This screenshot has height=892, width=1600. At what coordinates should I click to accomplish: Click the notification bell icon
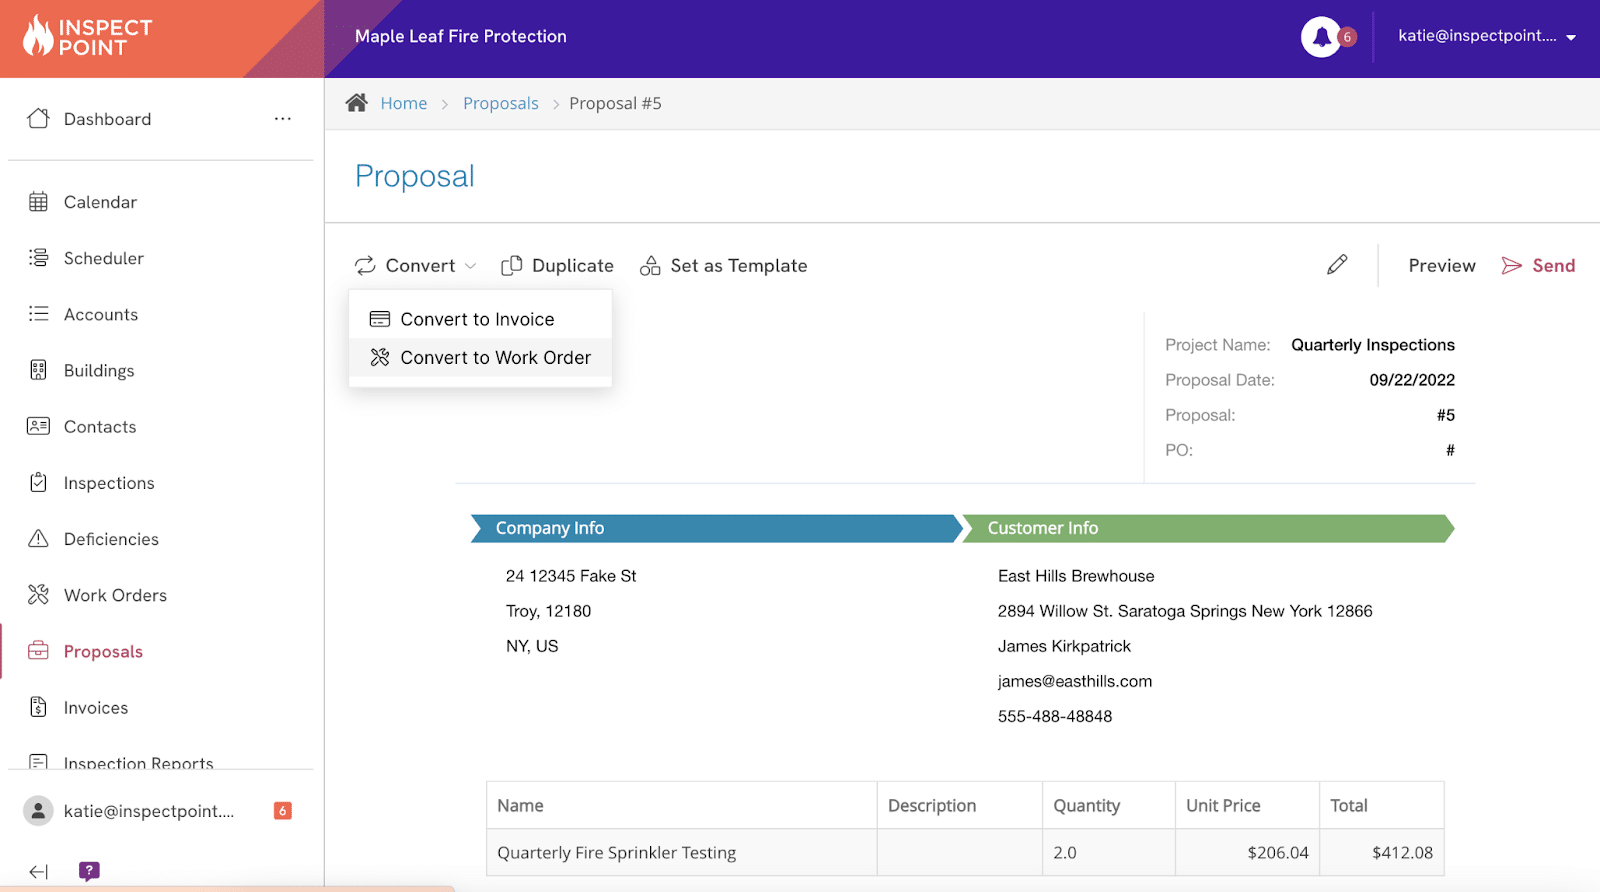click(1321, 37)
